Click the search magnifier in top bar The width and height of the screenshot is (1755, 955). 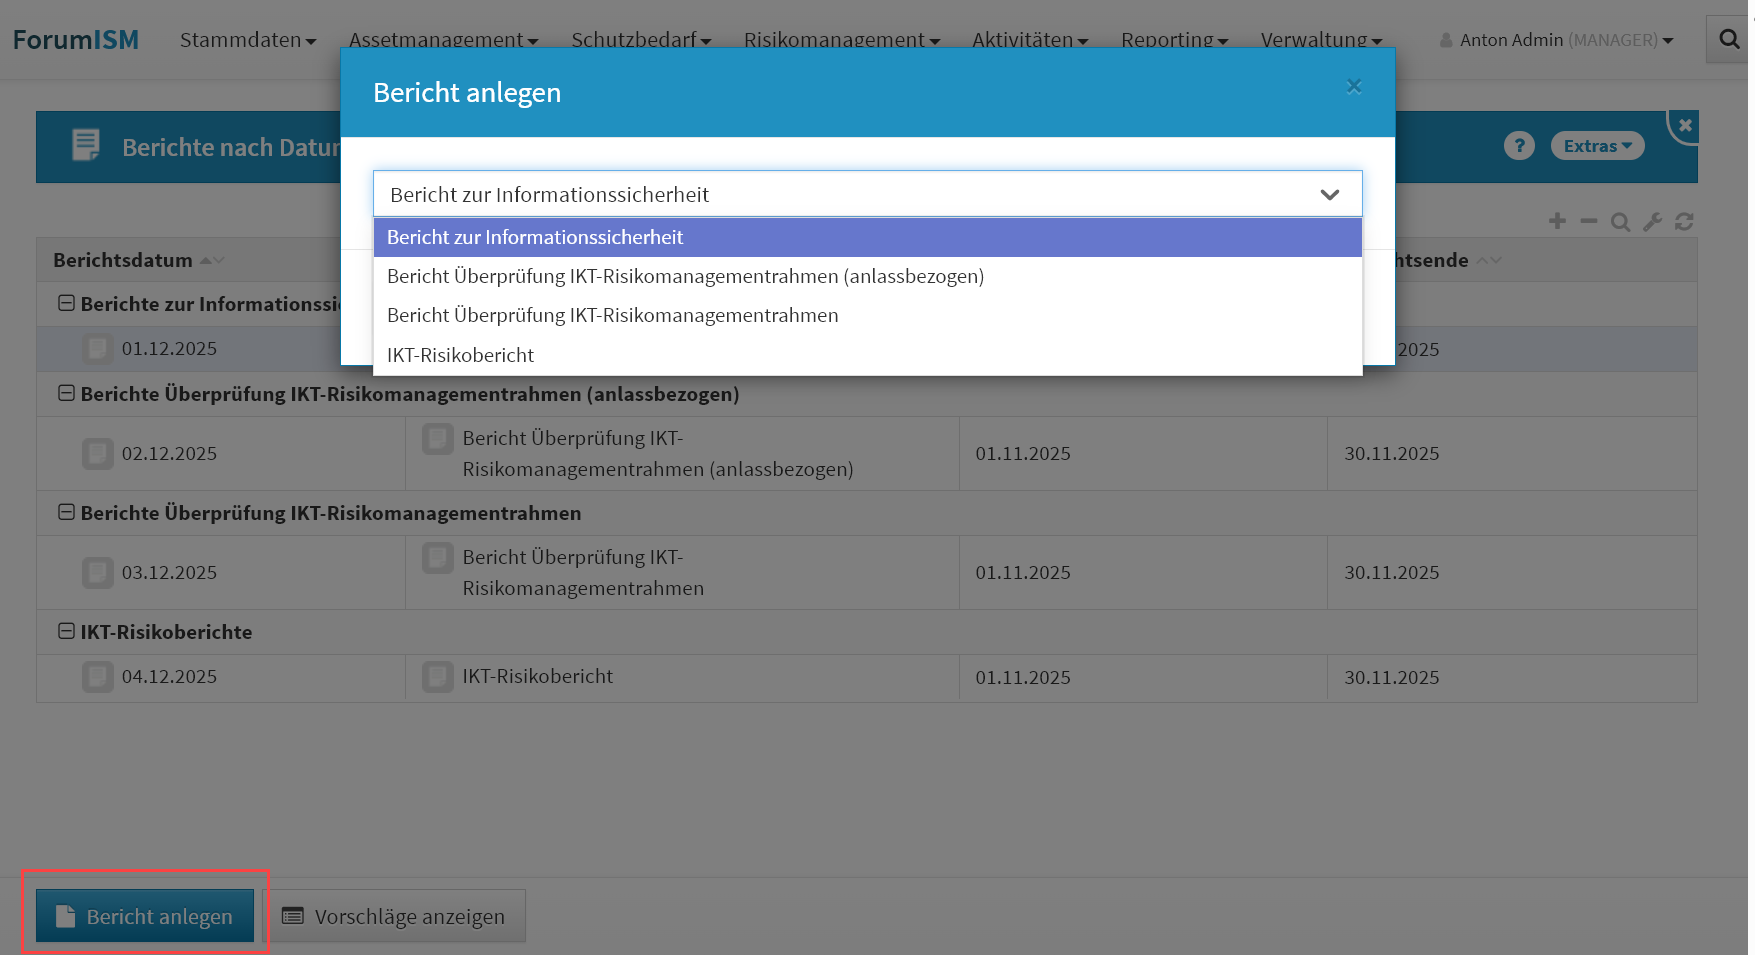[1729, 40]
